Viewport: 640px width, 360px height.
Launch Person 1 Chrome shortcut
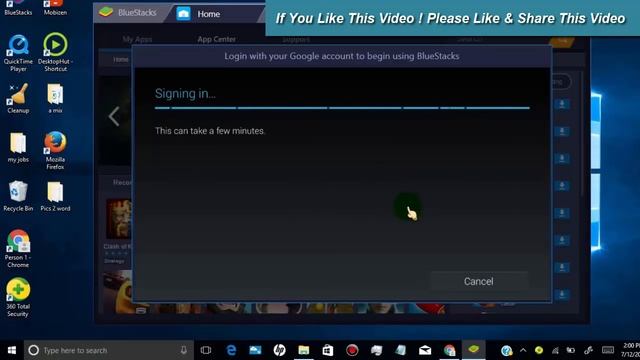point(18,248)
